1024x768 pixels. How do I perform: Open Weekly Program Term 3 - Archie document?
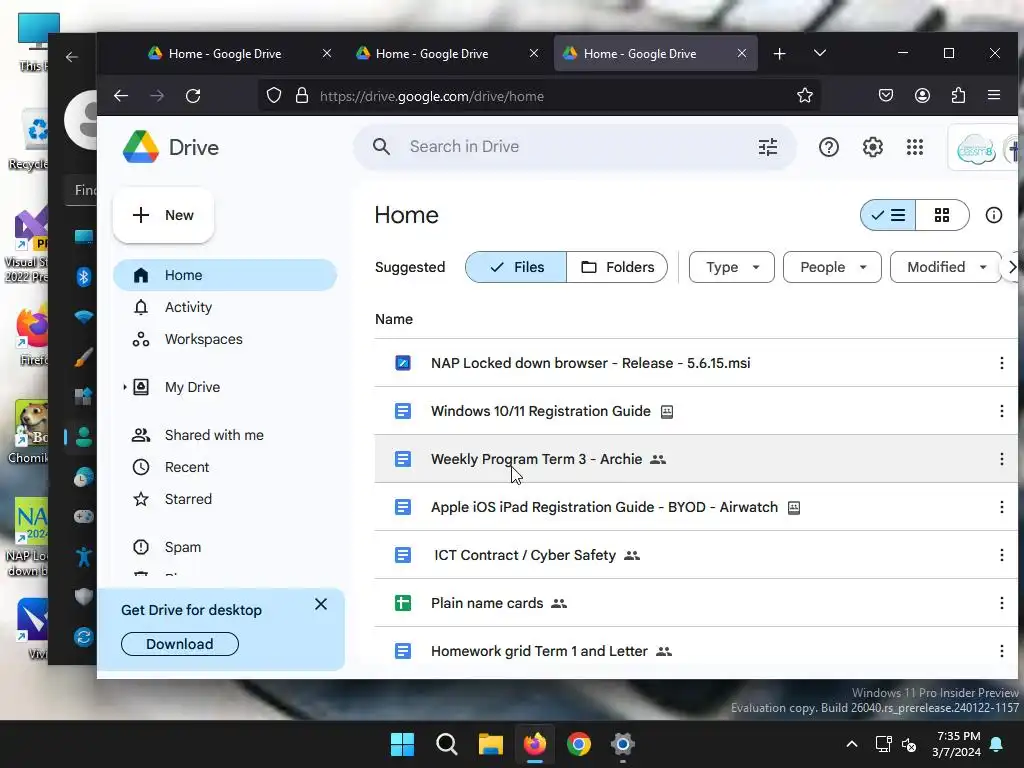click(x=536, y=459)
